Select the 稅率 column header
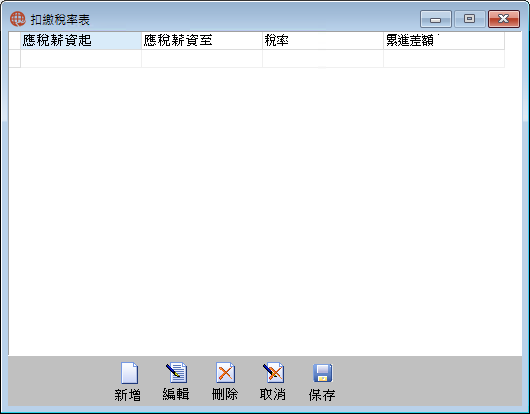This screenshot has width=530, height=414. pos(323,41)
